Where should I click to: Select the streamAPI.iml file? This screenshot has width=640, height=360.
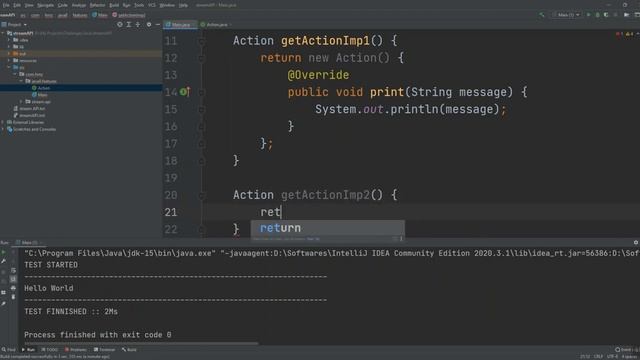[x=29, y=116]
